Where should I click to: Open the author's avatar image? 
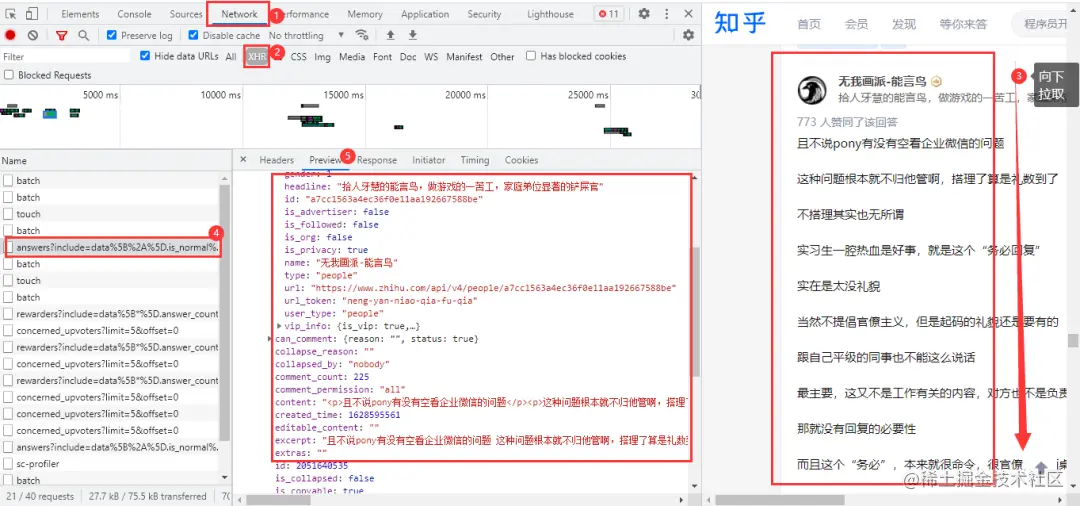pos(812,89)
